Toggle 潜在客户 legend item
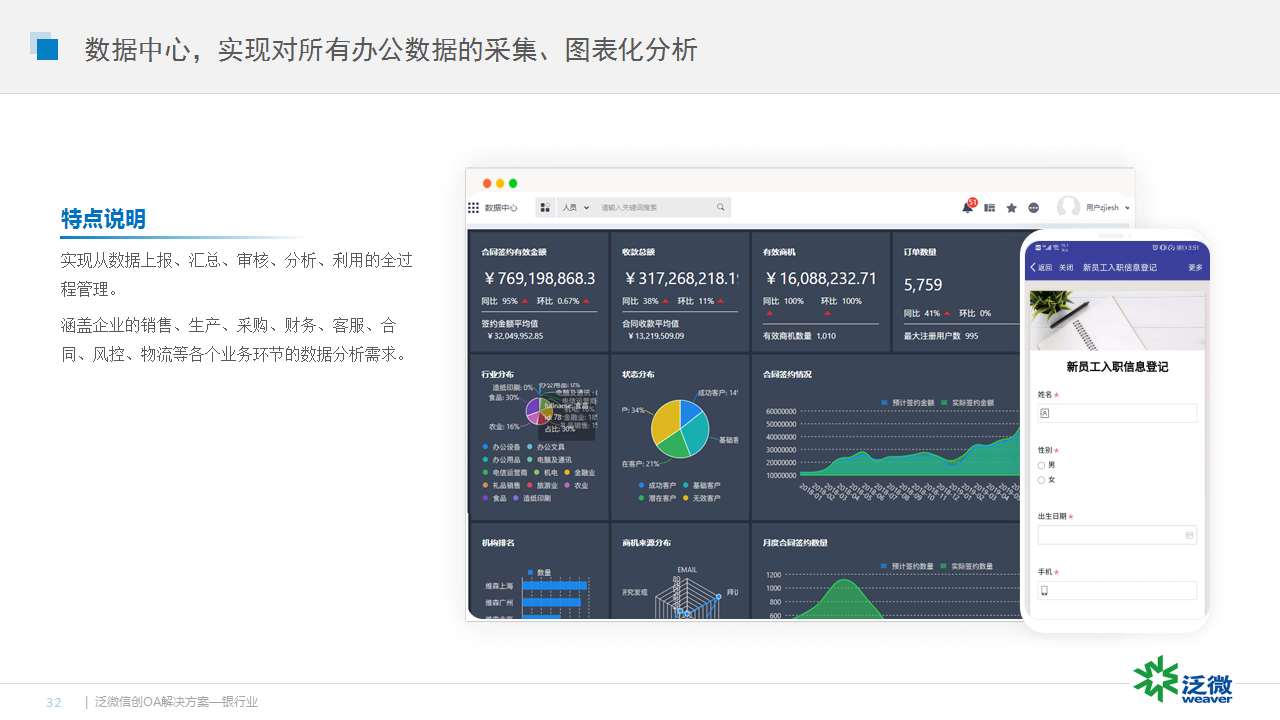1280x720 pixels. pos(657,498)
